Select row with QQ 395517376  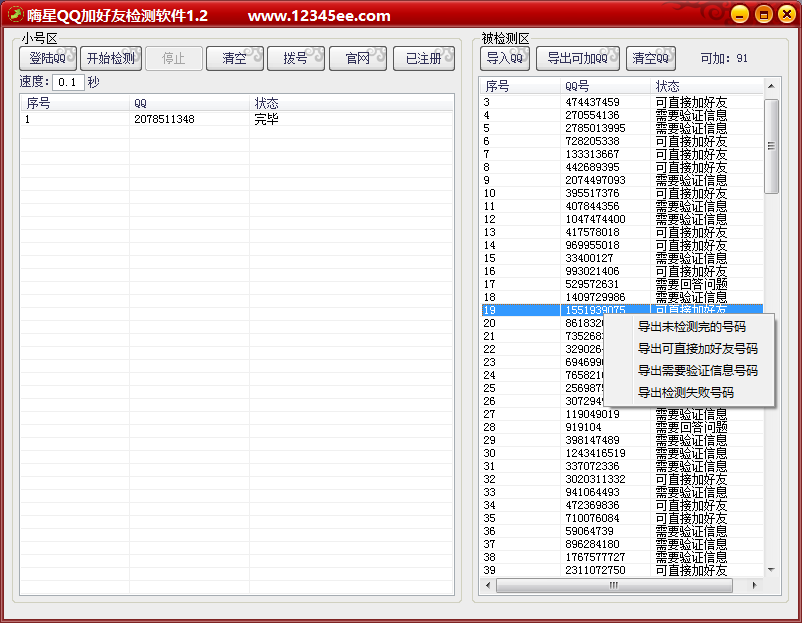(622, 193)
